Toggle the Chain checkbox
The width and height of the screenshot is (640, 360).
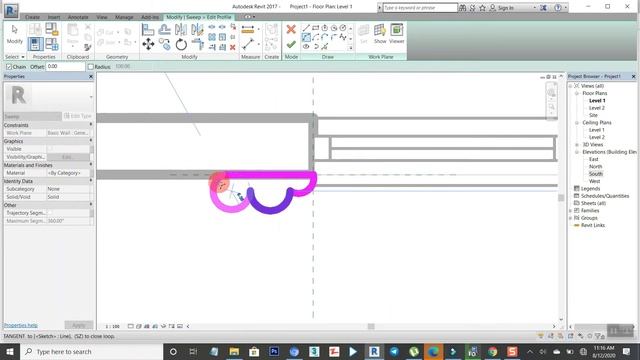[x=9, y=67]
